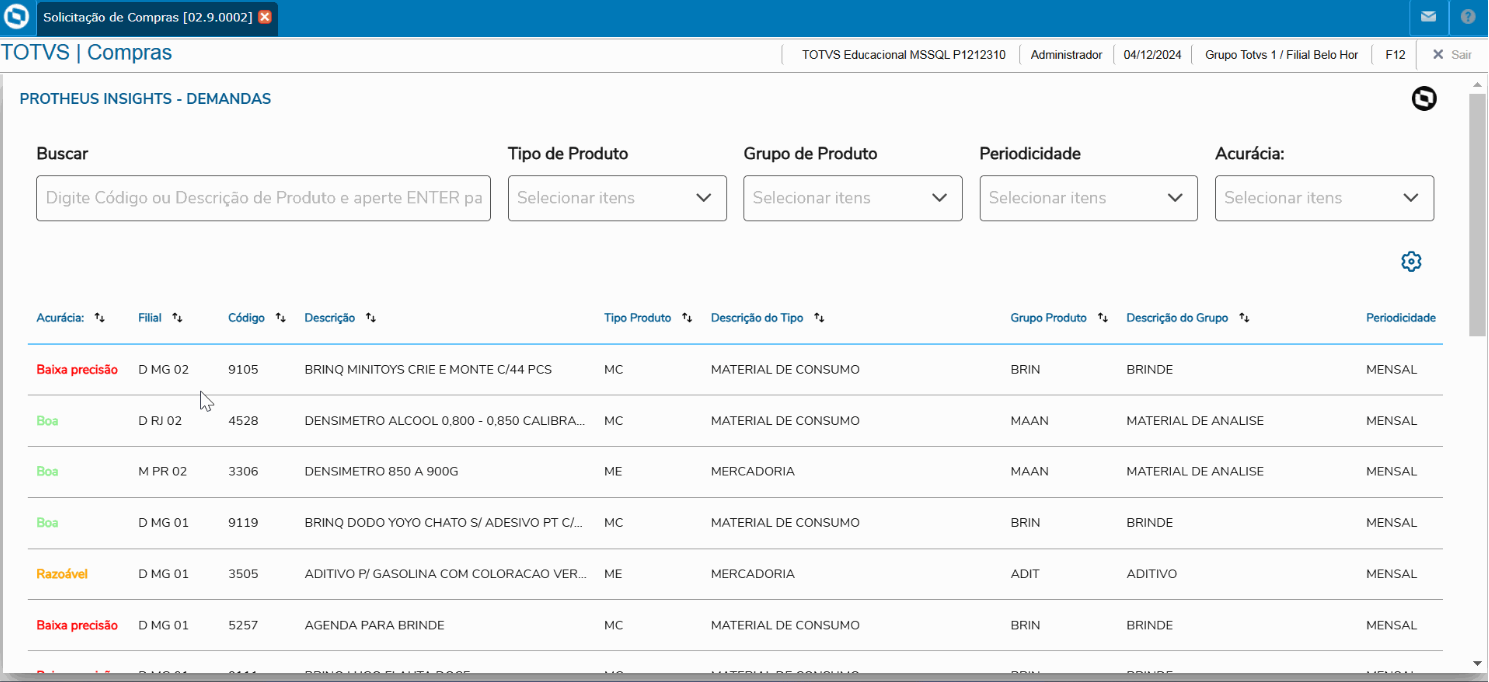1489x682 pixels.
Task: Select the Solicitação de Compras tab
Action: coord(147,17)
